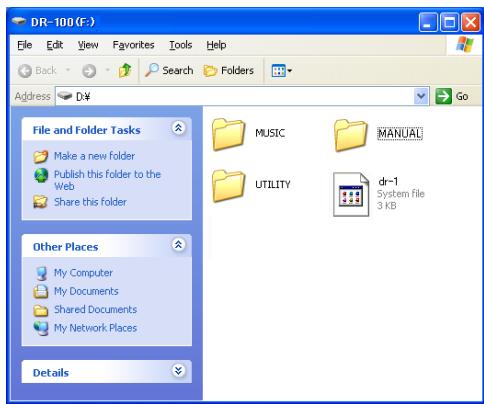Click Publish this folder to the Web
Image resolution: width=484 pixels, height=404 pixels.
point(107,180)
